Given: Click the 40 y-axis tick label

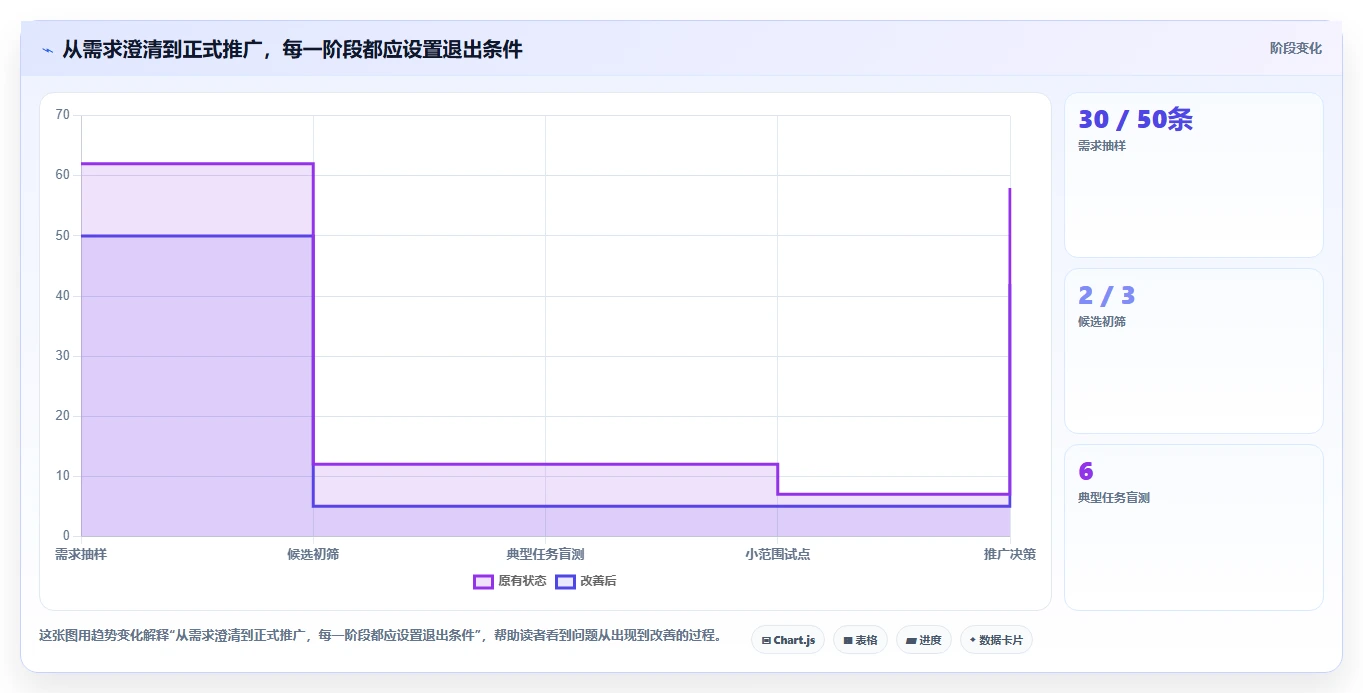Looking at the screenshot, I should click(x=63, y=296).
